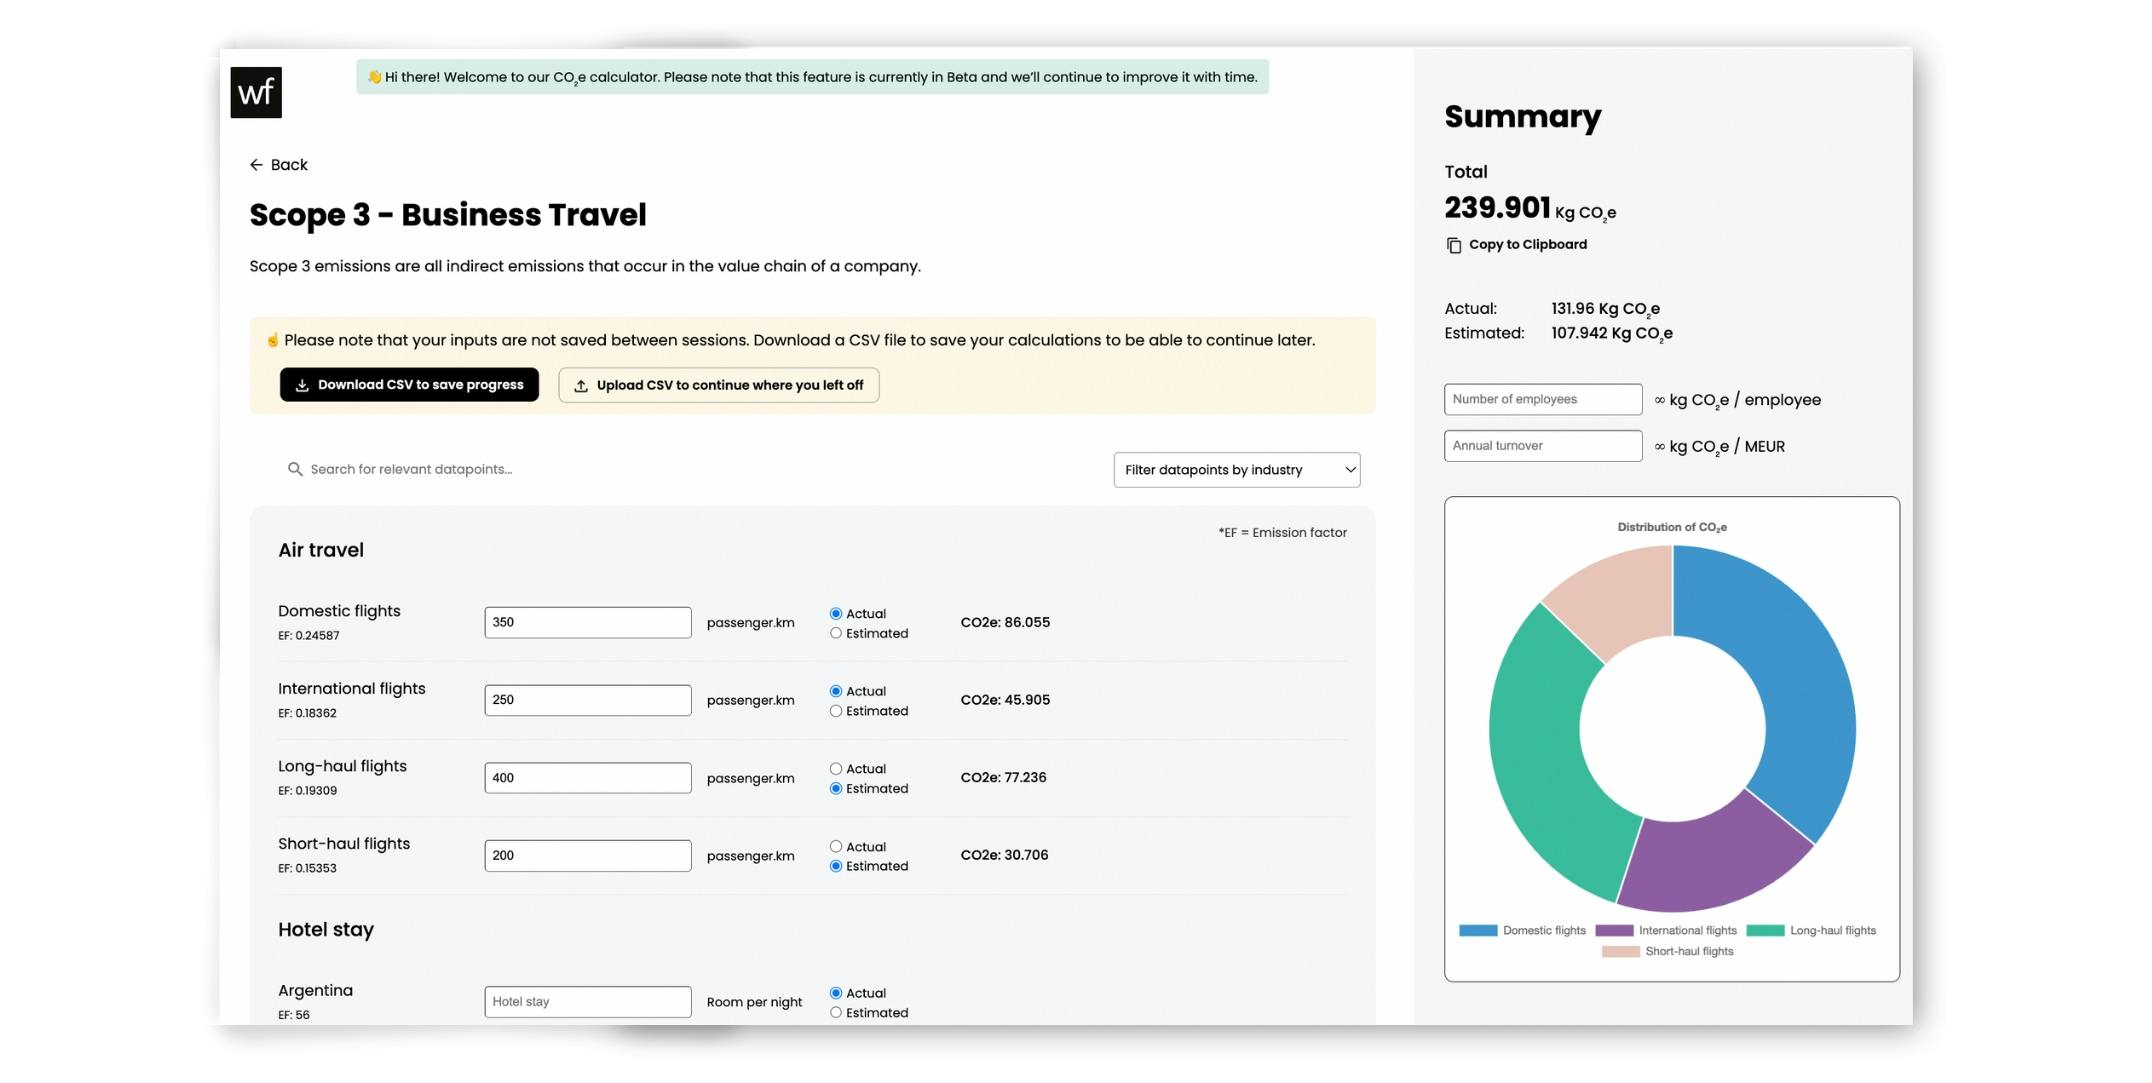Select Actual for Long-haul flights
Viewport: 2152px width, 1083px height.
836,768
